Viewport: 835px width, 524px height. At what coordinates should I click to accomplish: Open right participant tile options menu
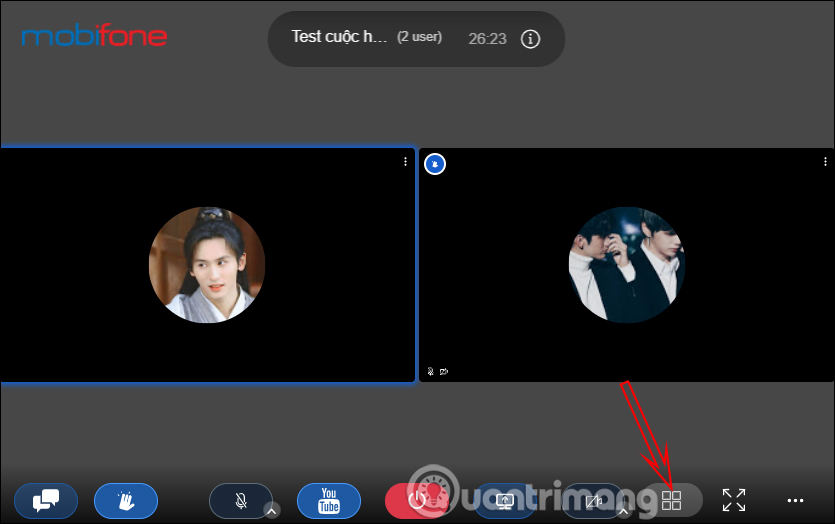click(825, 161)
